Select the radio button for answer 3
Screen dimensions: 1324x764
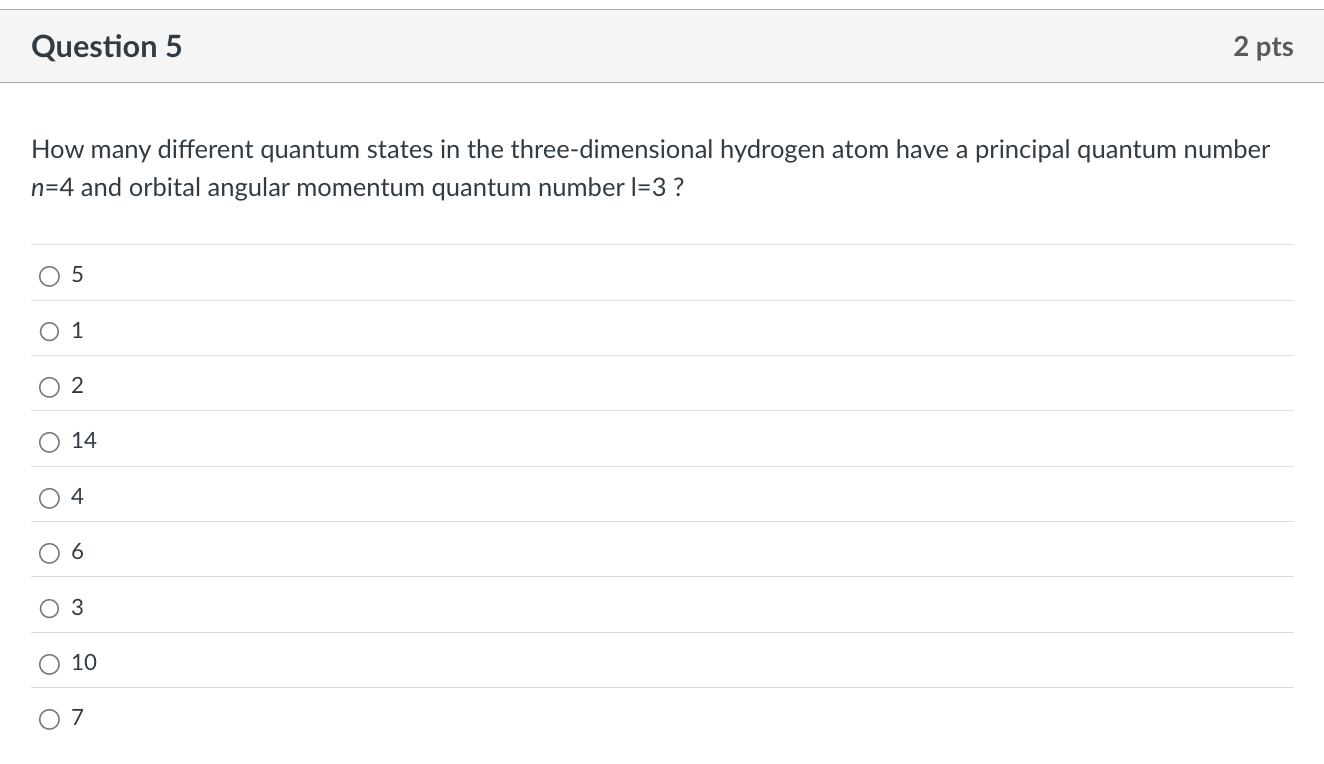point(49,607)
